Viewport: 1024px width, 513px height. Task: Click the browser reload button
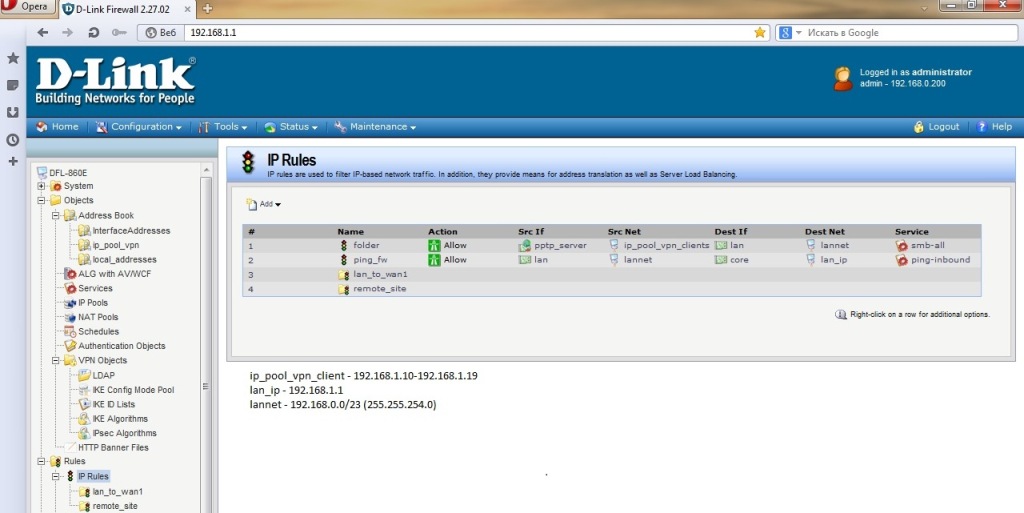(x=93, y=32)
